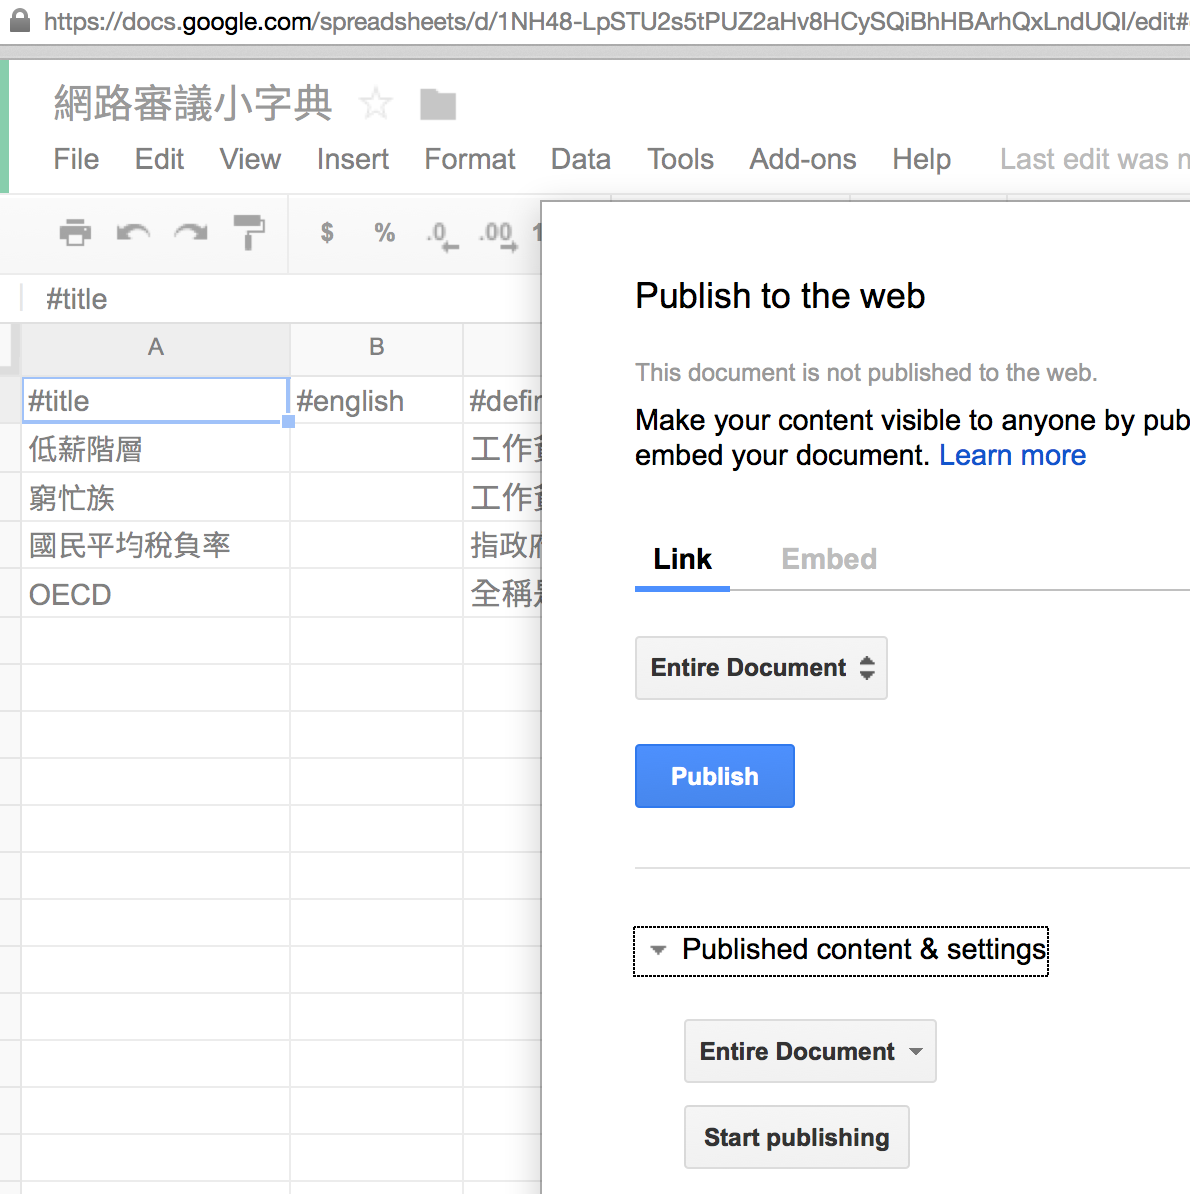Click the Start publishing button
The image size is (1190, 1194).
click(x=796, y=1137)
